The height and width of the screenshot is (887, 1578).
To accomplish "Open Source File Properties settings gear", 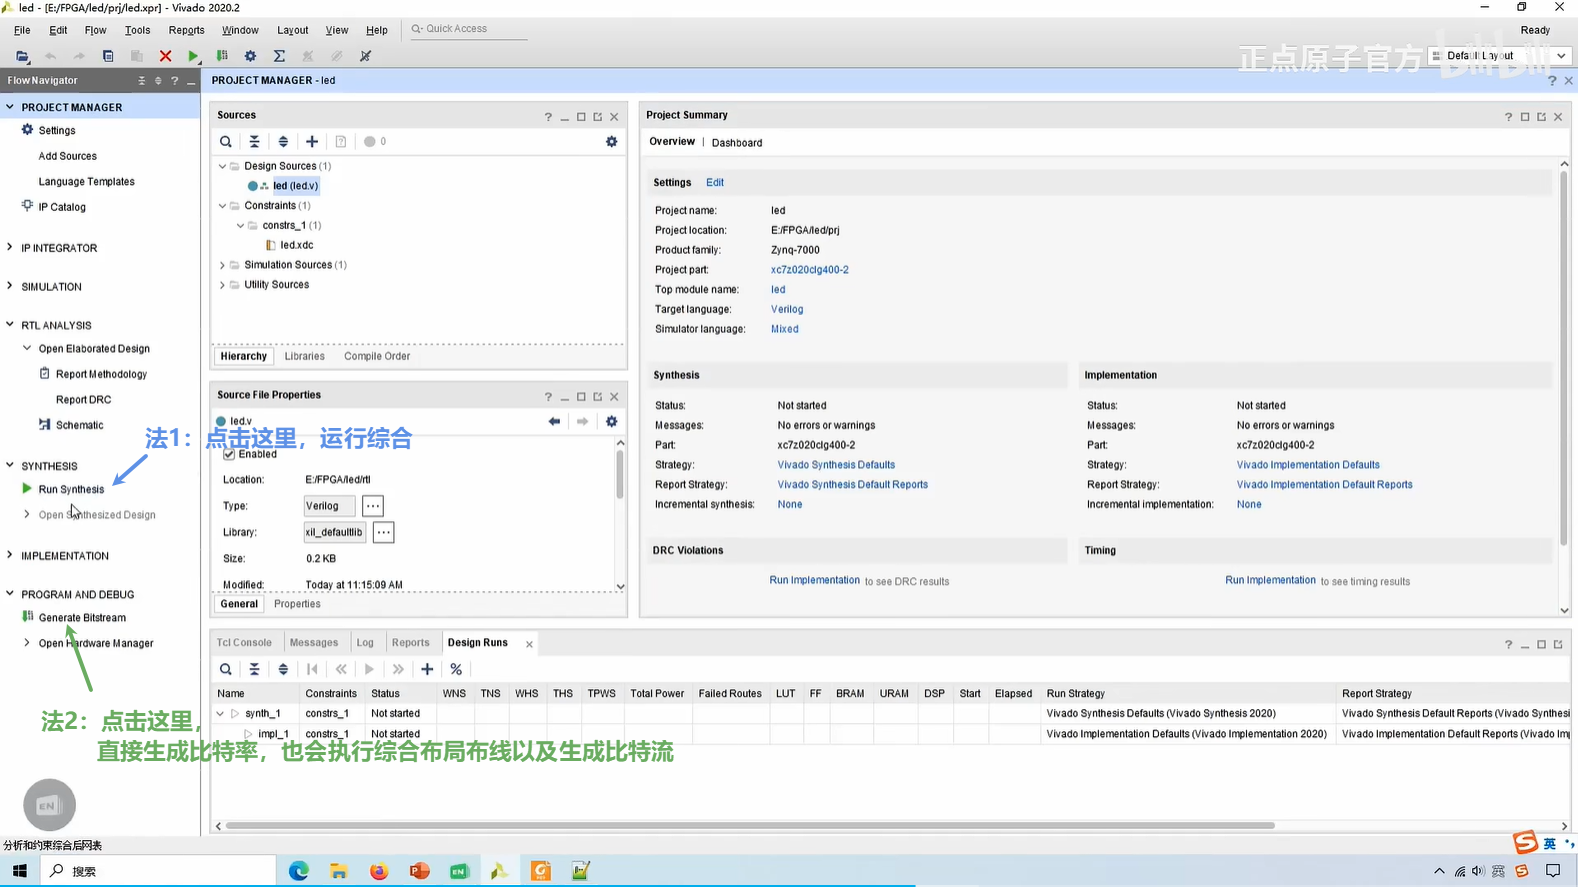I will 612,421.
